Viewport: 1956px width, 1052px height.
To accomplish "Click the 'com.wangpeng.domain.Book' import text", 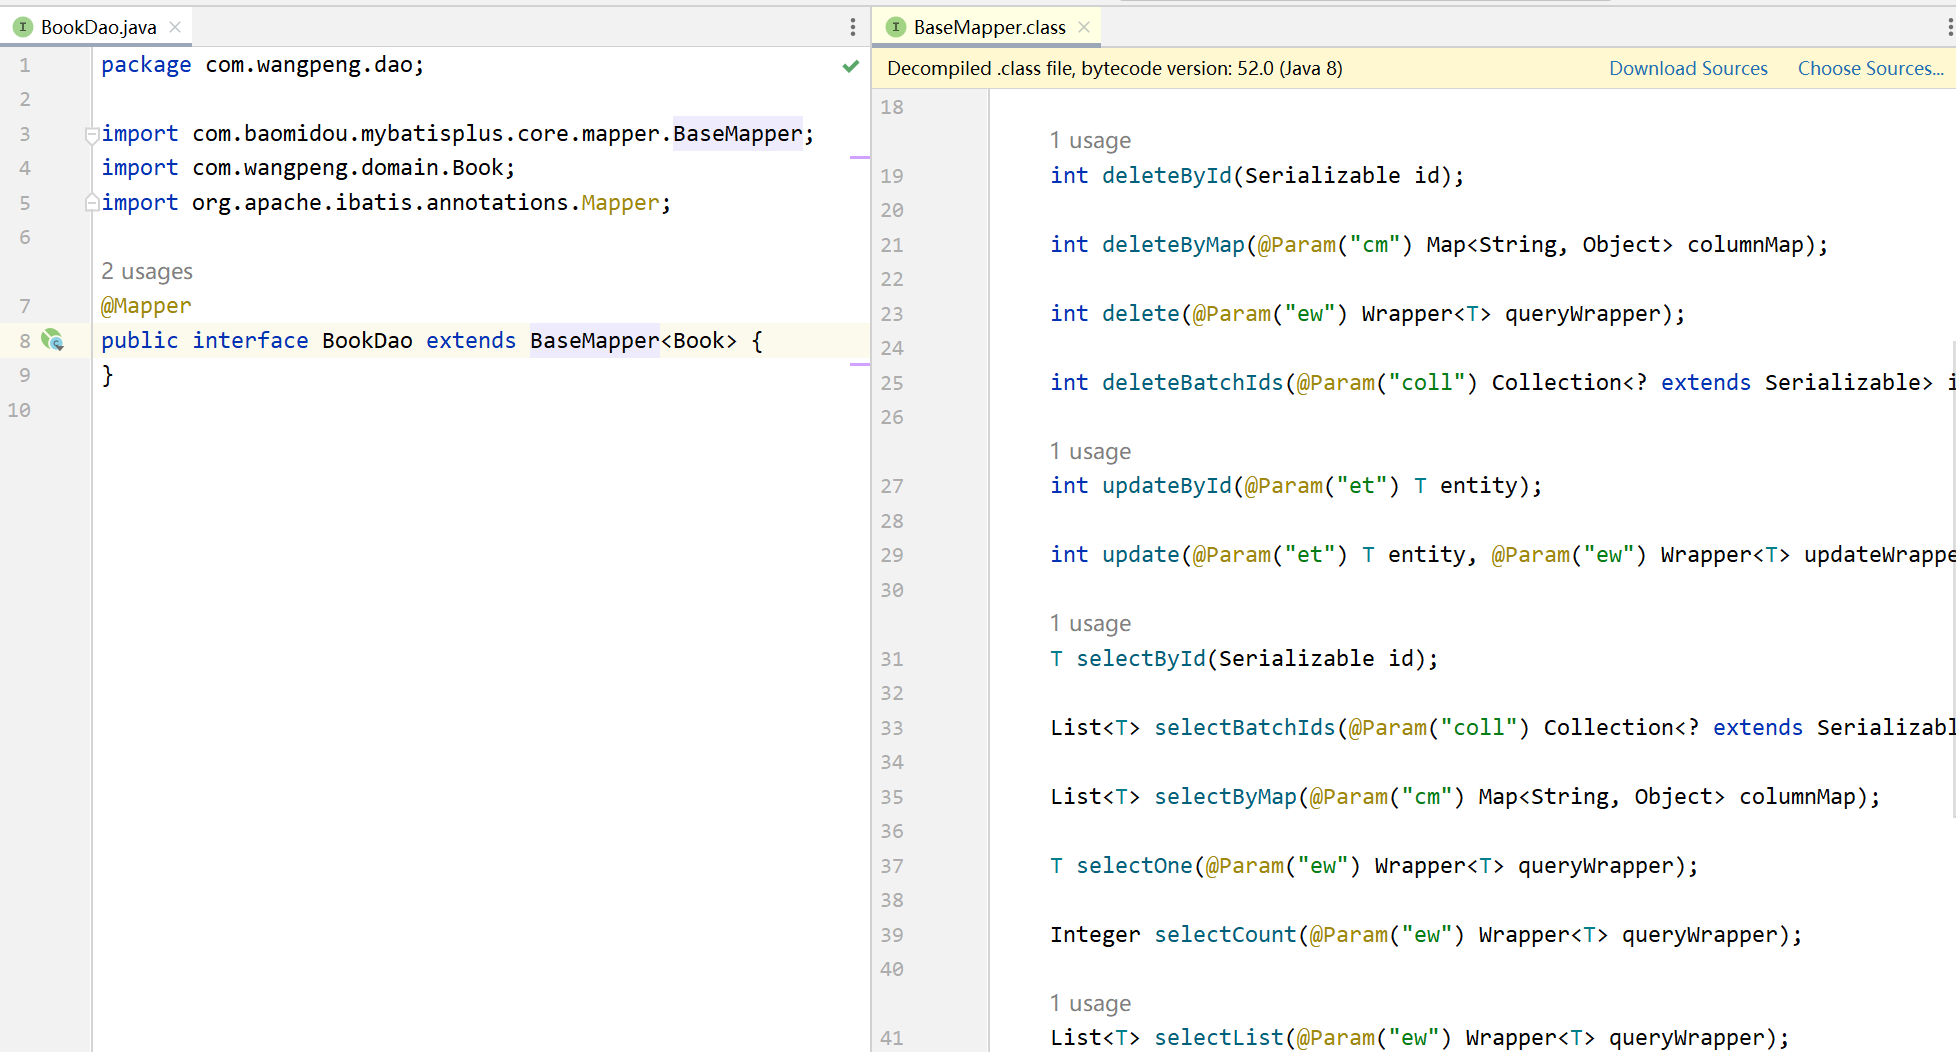I will pyautogui.click(x=348, y=168).
